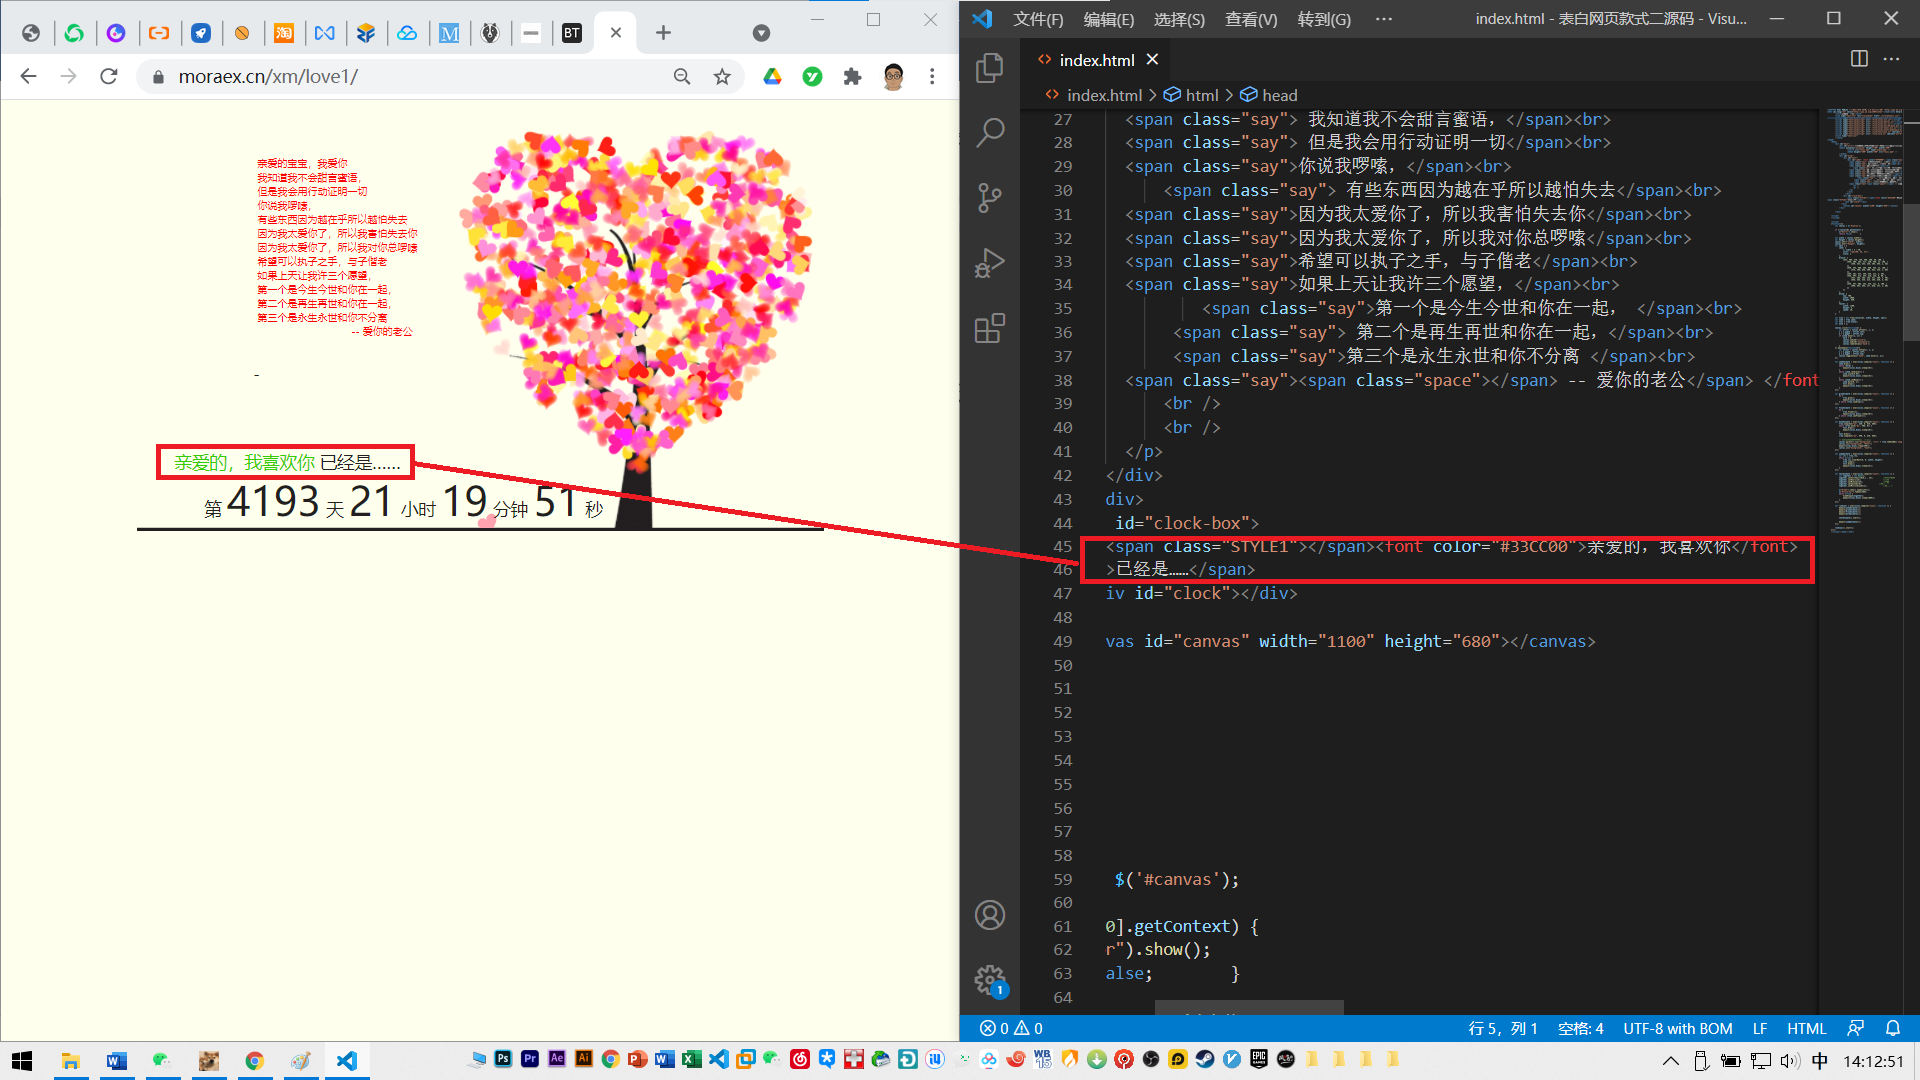Open the Run and Debug view
Viewport: 1920px width, 1080px height.
tap(989, 263)
